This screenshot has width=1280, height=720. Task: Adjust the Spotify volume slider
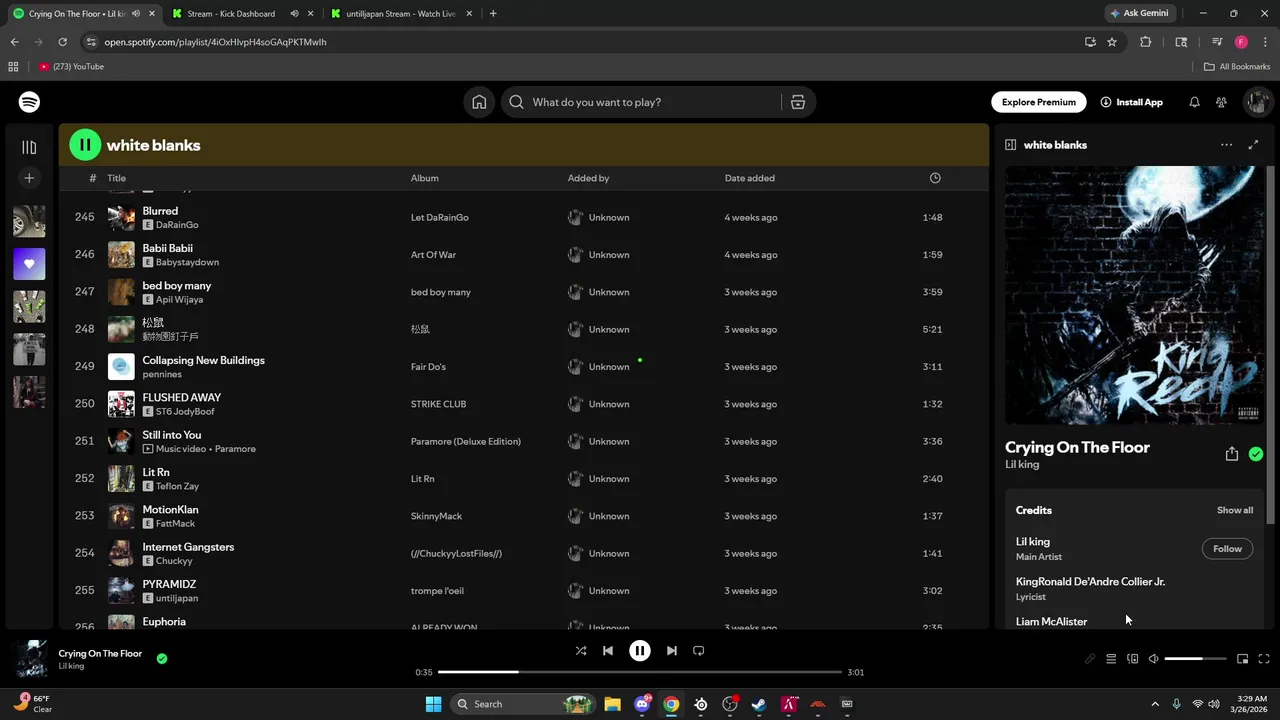click(1195, 659)
